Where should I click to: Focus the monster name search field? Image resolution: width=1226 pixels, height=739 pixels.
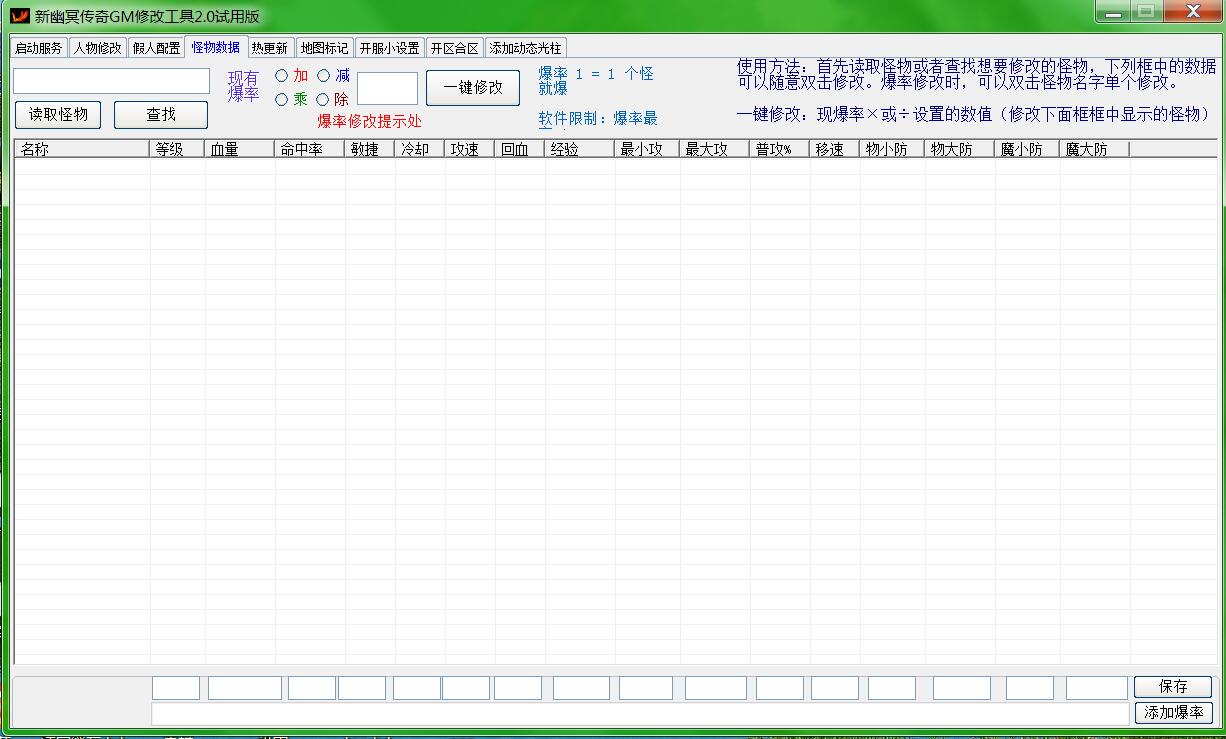(111, 81)
